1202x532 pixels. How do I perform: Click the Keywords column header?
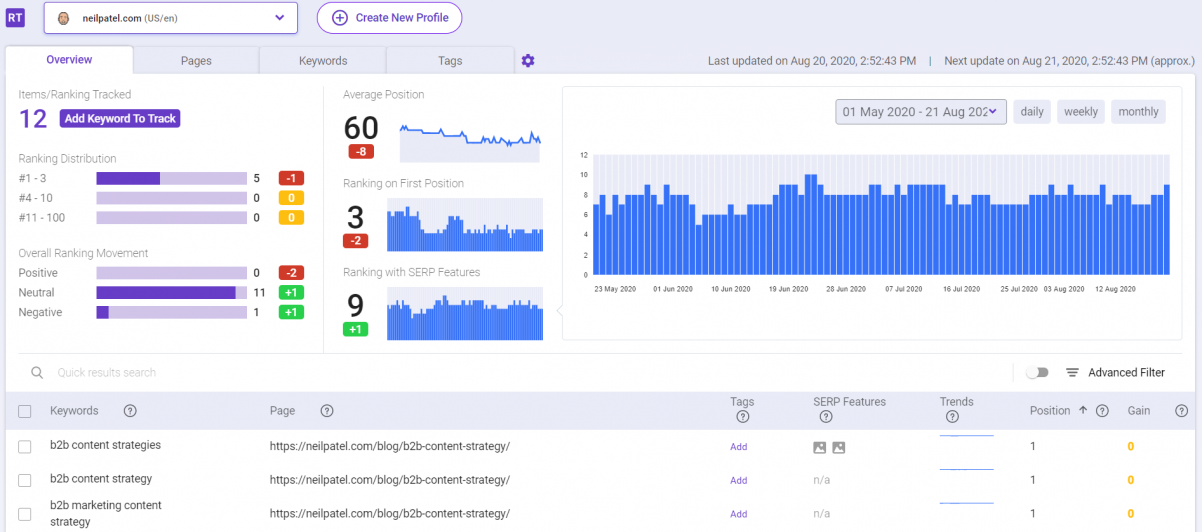(74, 411)
